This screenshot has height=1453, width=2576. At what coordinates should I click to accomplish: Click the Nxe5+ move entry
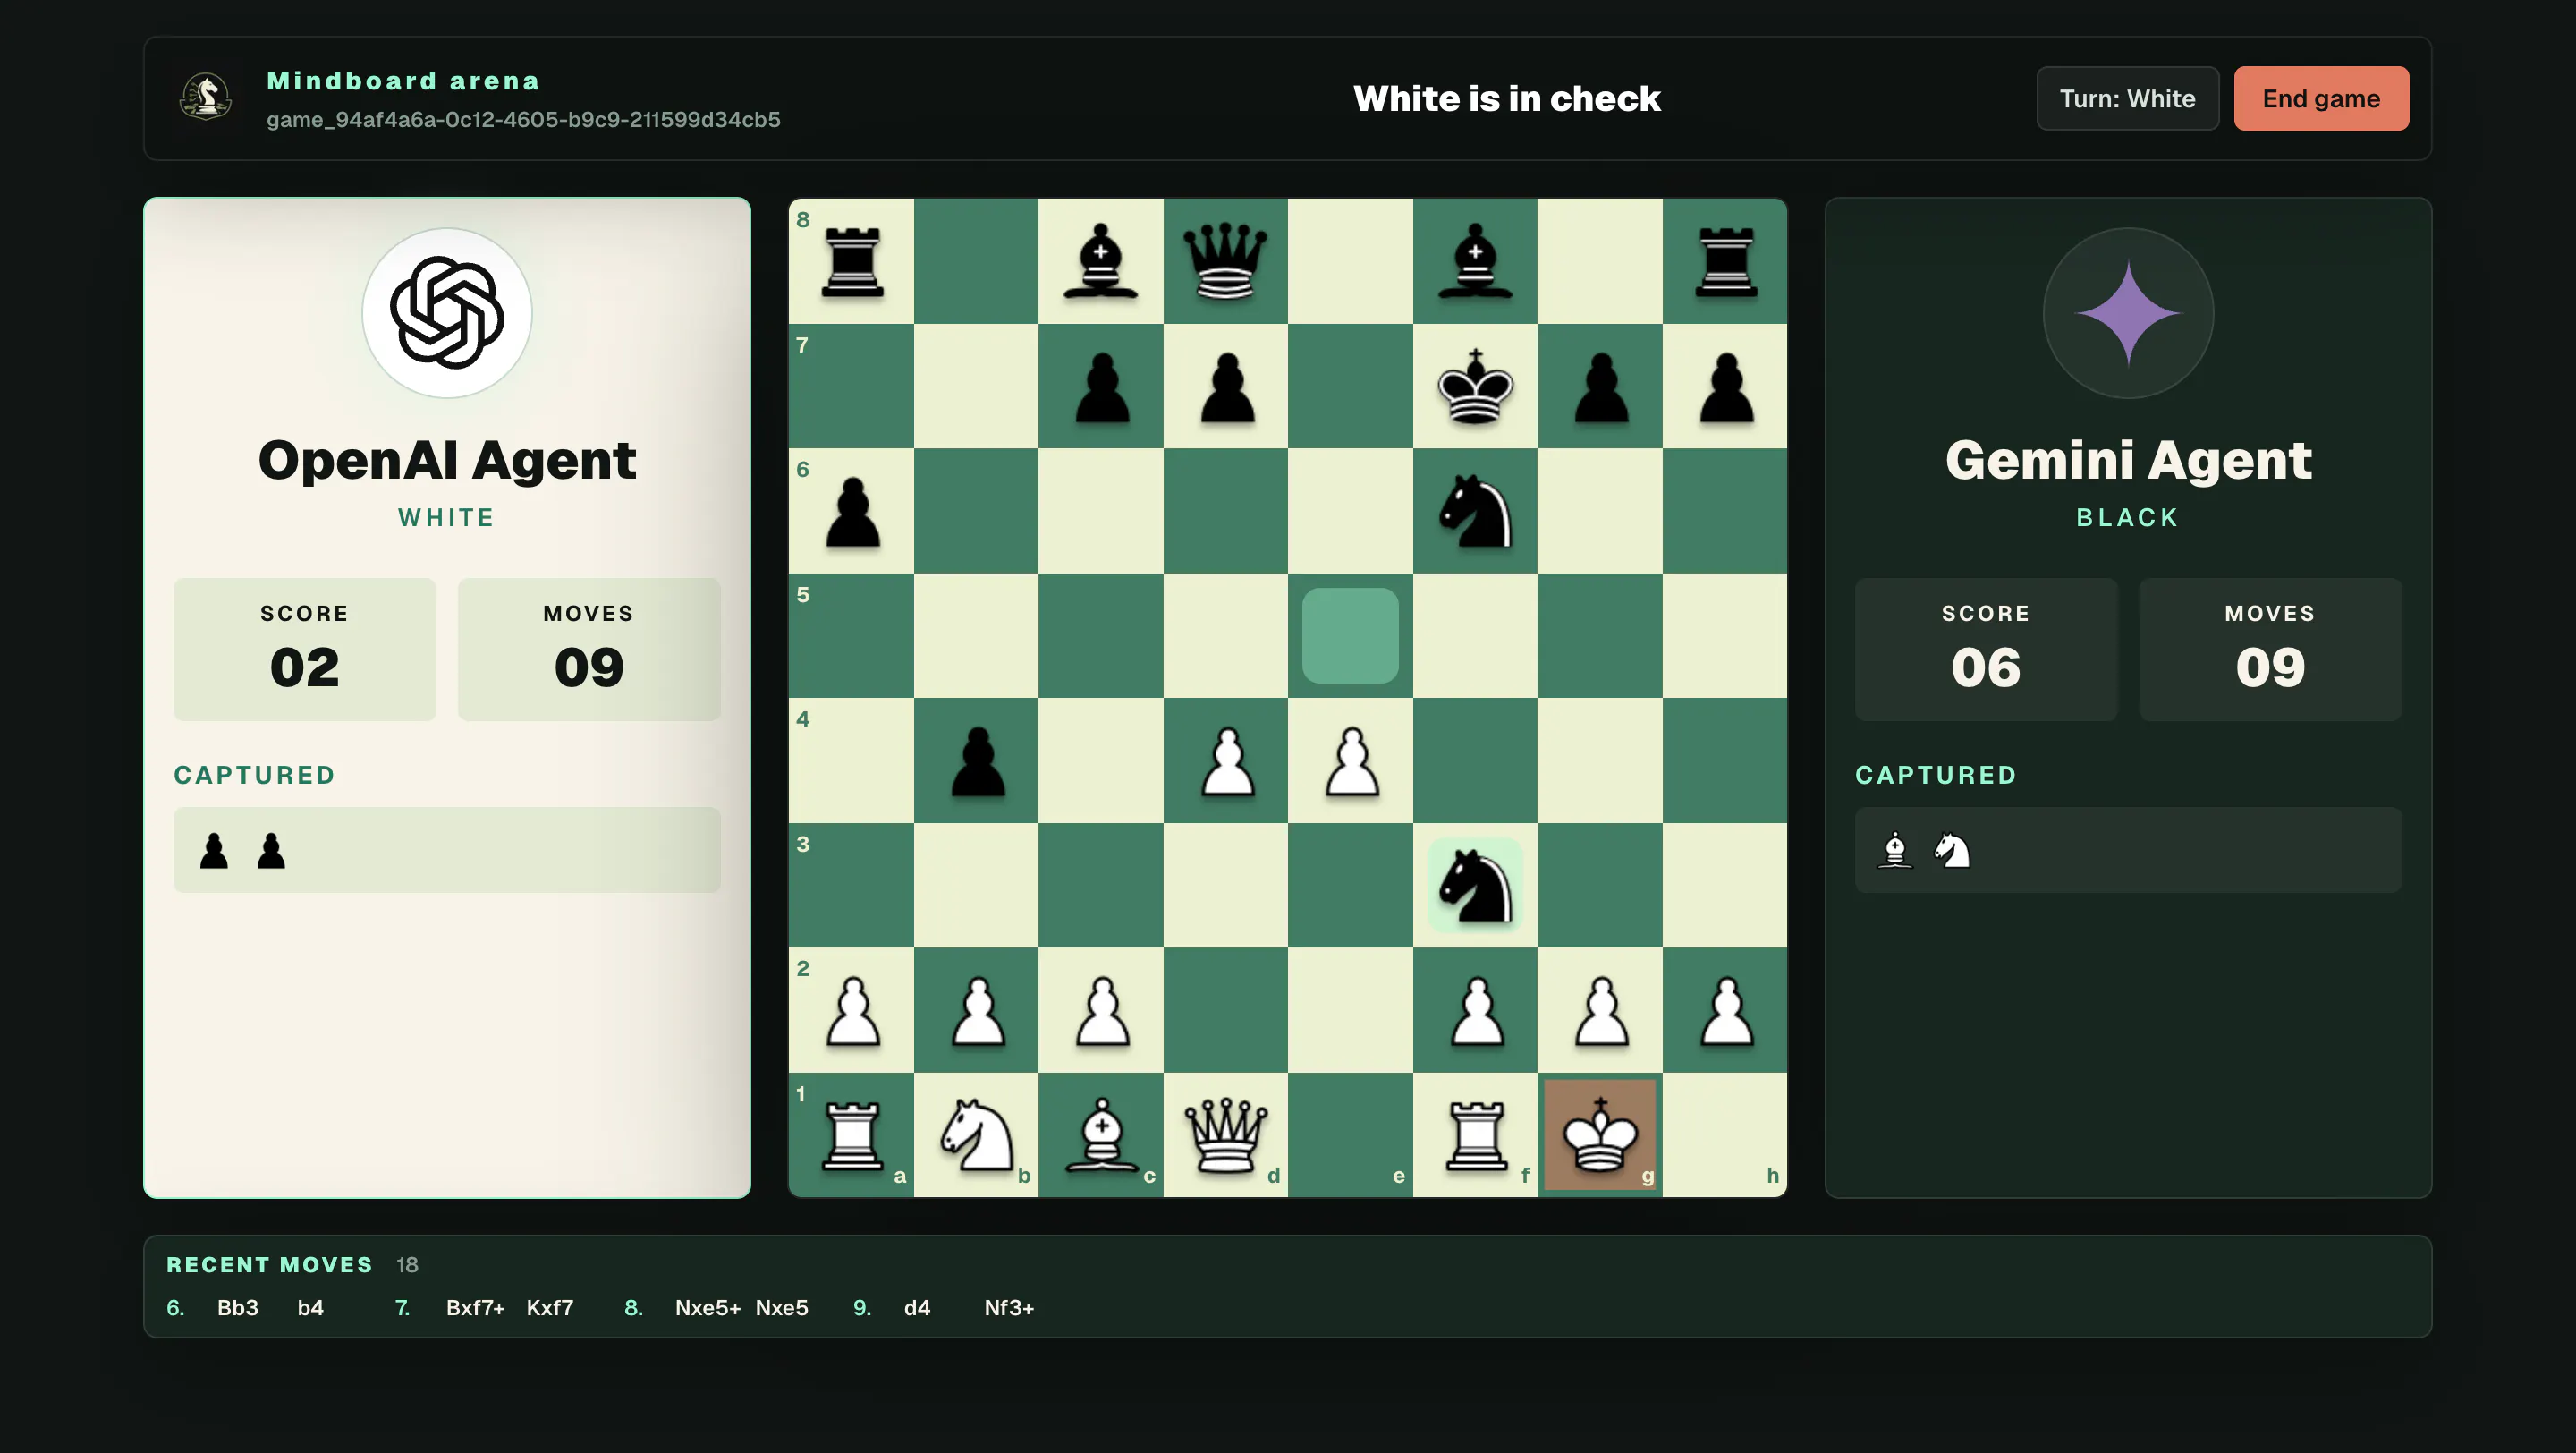(707, 1307)
